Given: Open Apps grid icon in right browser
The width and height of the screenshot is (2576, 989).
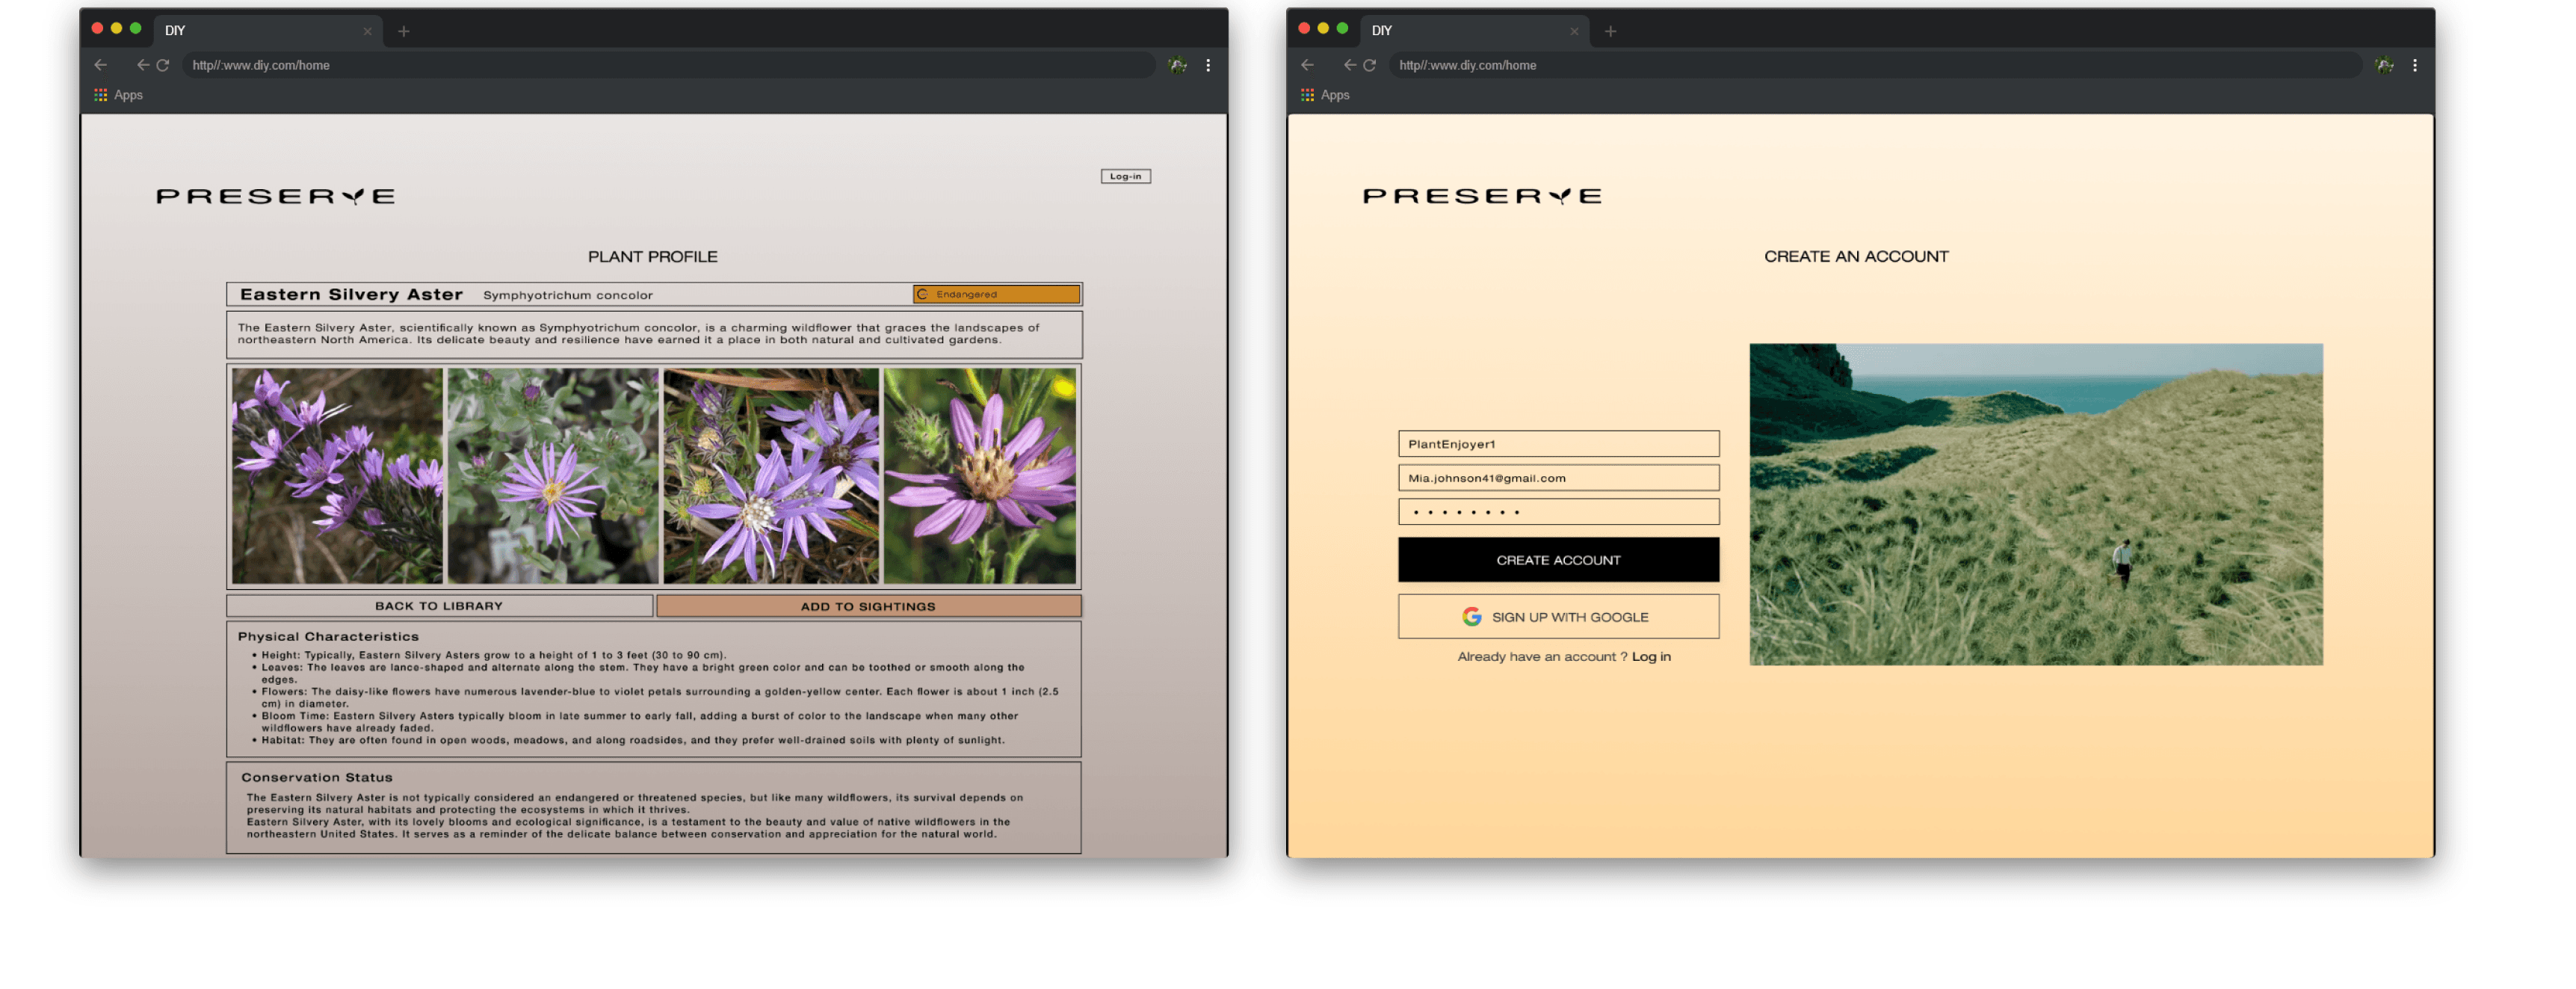Looking at the screenshot, I should (x=1307, y=95).
